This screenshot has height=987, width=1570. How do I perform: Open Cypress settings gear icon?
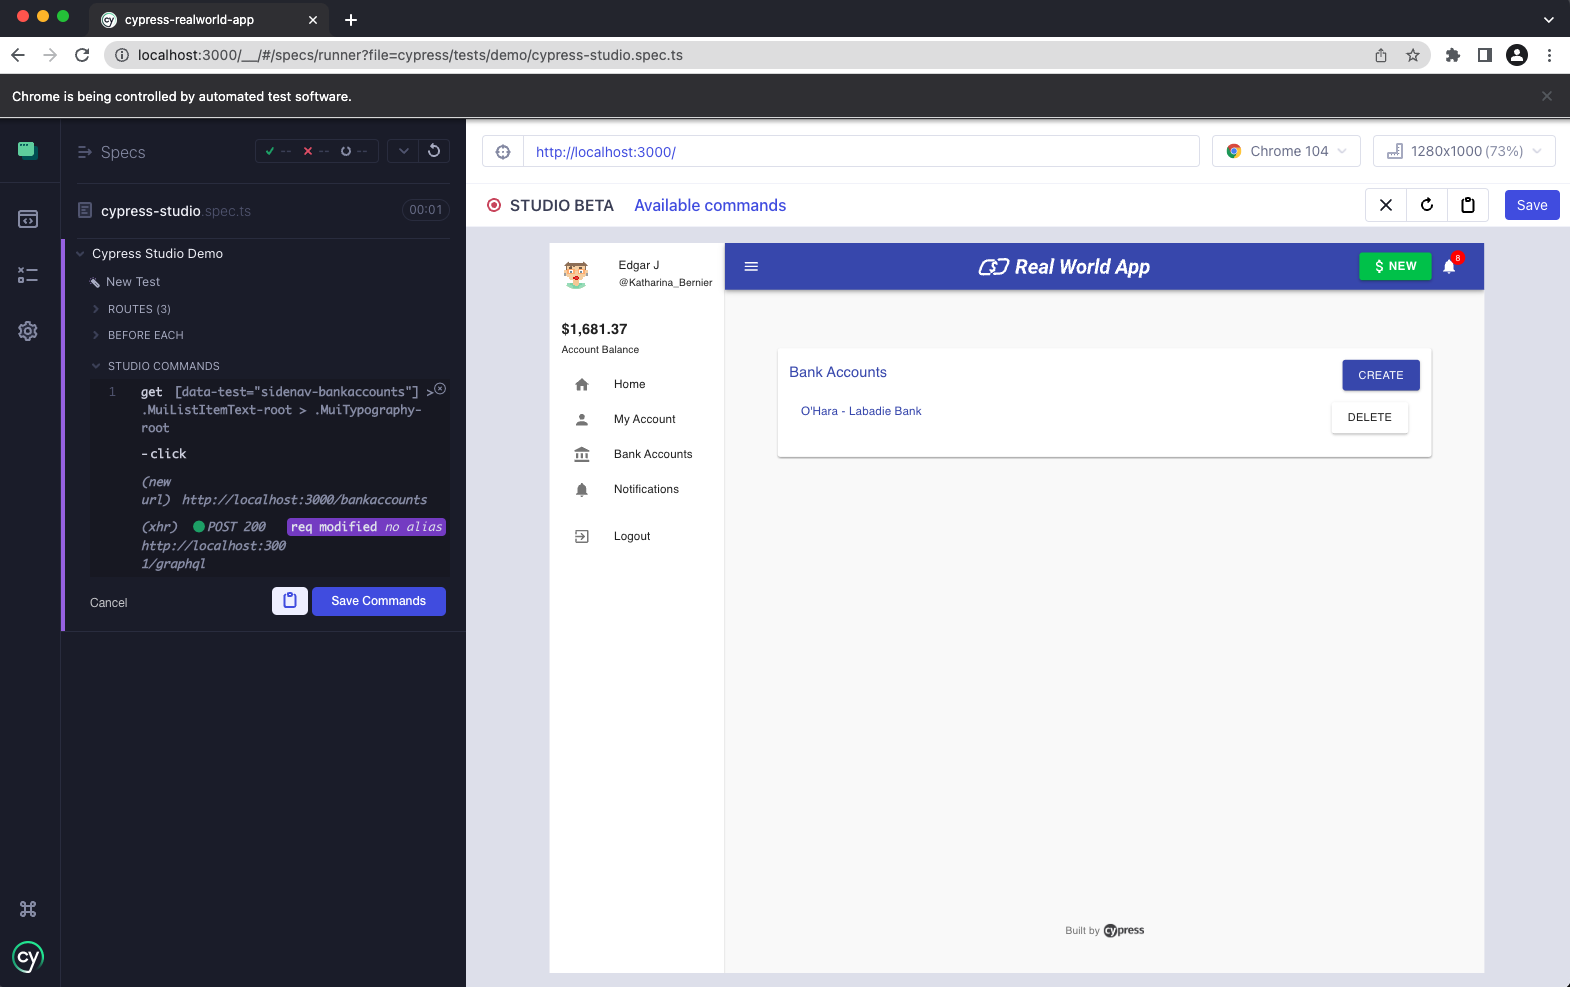point(28,331)
